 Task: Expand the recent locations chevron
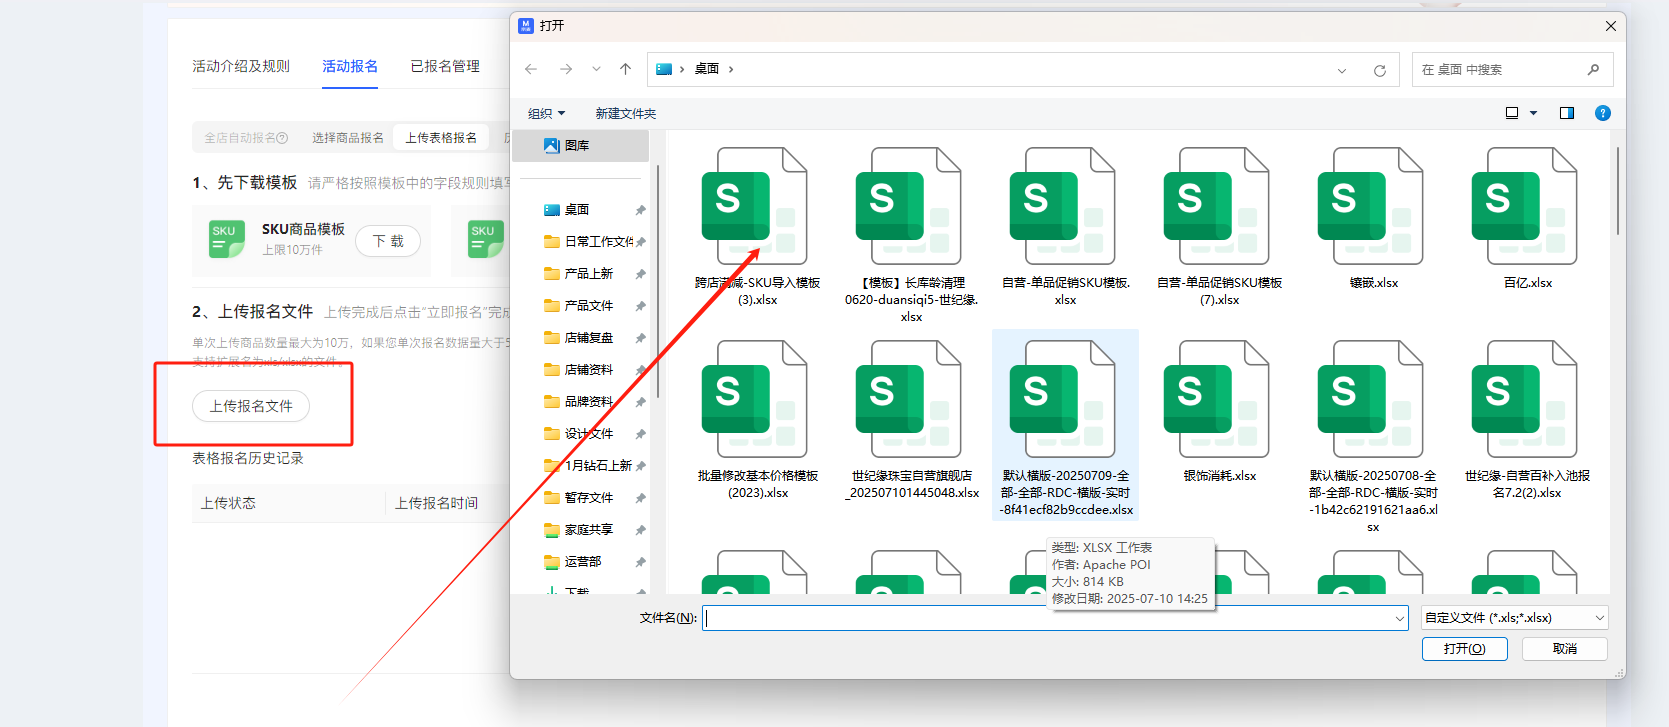(x=596, y=69)
